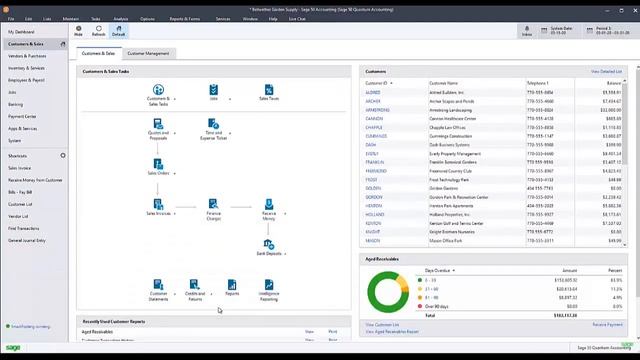Image resolution: width=640 pixels, height=360 pixels.
Task: Expand the Jobs dropdown arrow
Action: pos(230,99)
